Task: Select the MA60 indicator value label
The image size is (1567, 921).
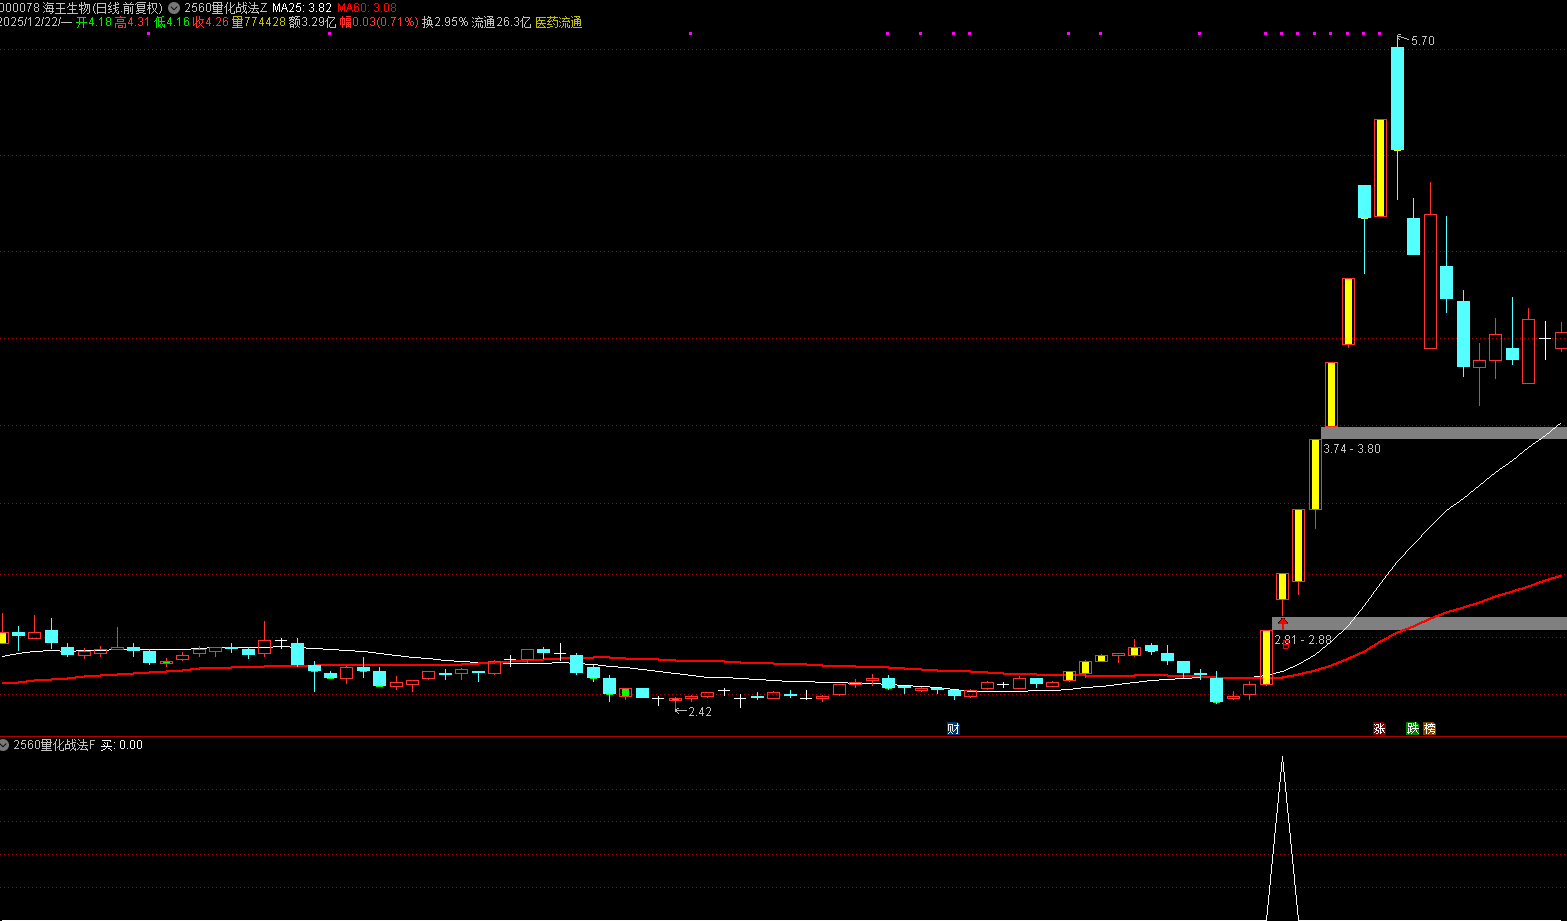Action: [366, 8]
